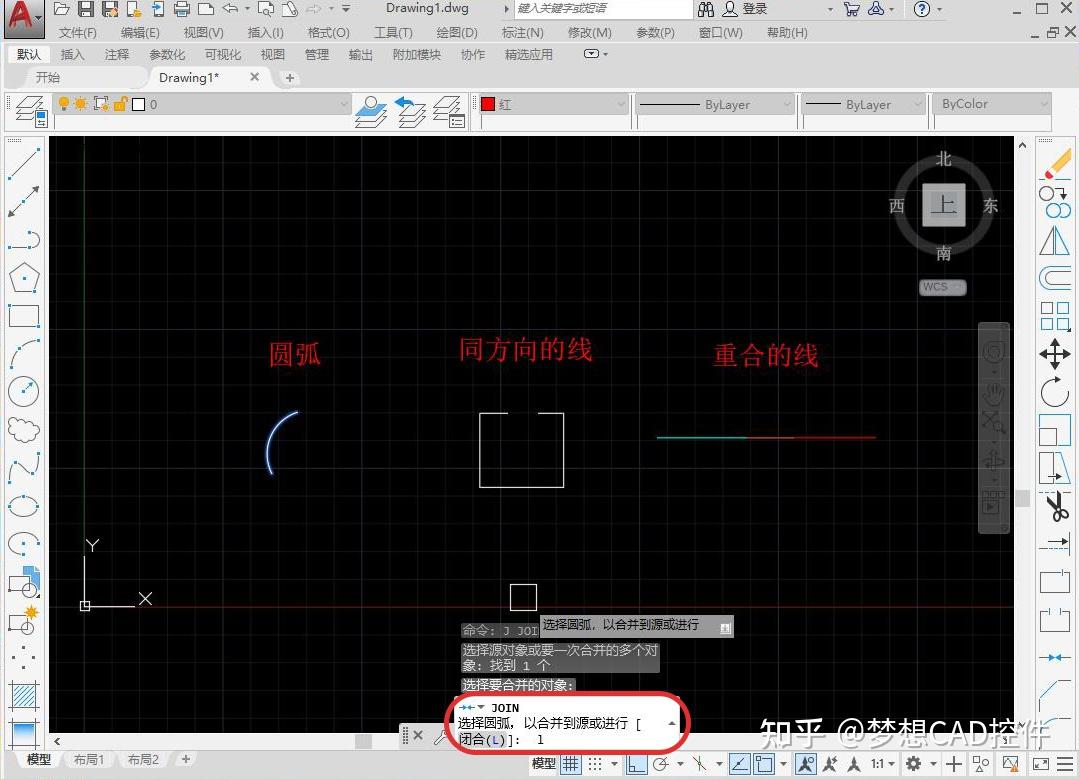Select the Move tool
Image resolution: width=1079 pixels, height=779 pixels.
click(1055, 355)
